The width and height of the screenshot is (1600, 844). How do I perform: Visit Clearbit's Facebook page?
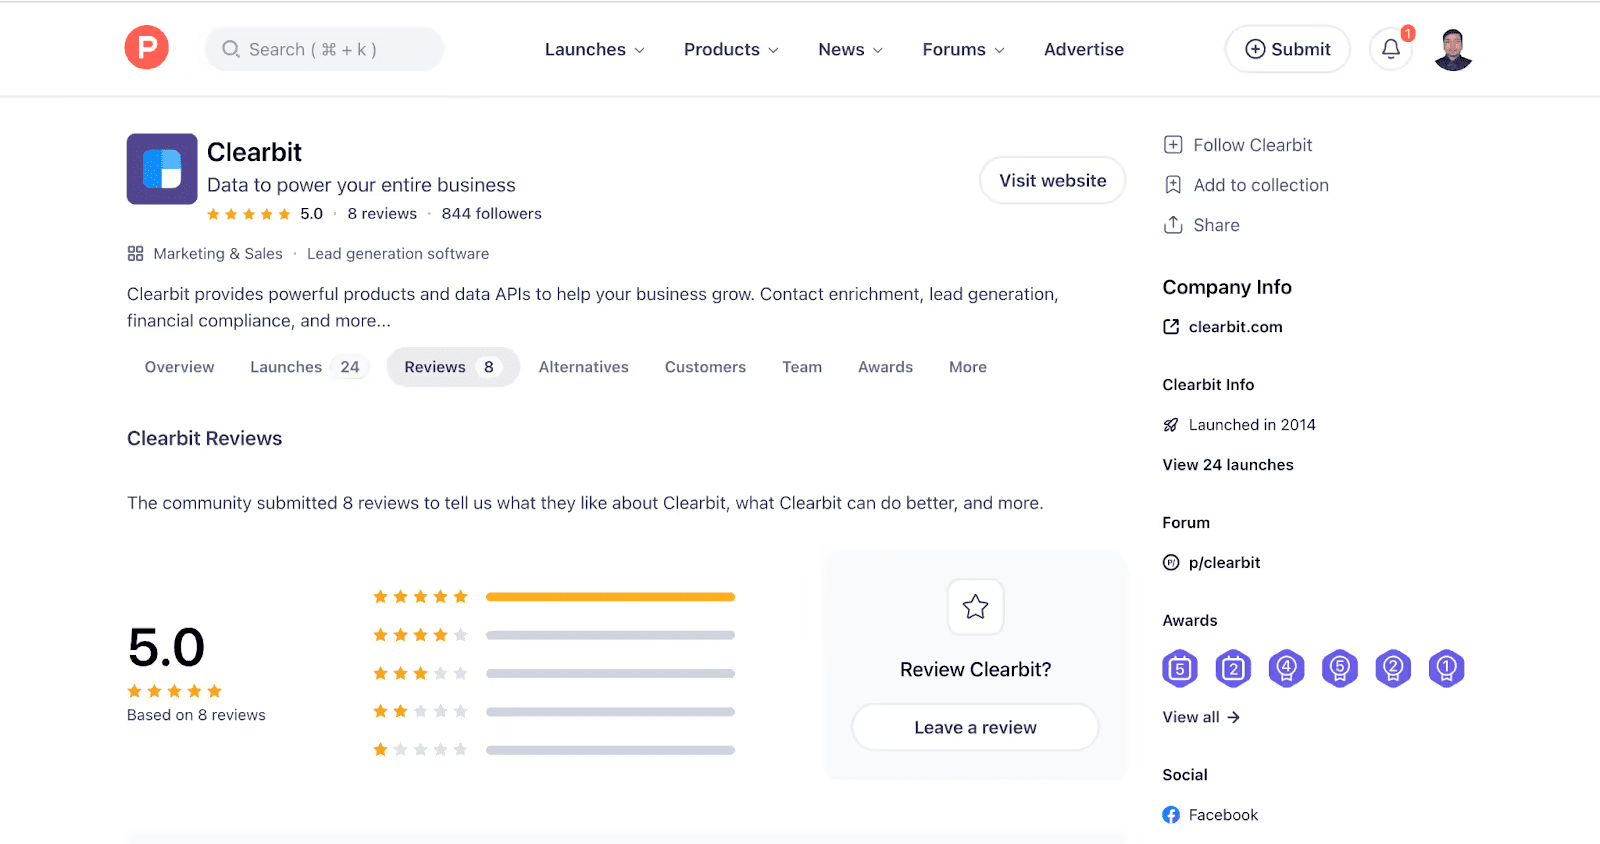pyautogui.click(x=1210, y=814)
